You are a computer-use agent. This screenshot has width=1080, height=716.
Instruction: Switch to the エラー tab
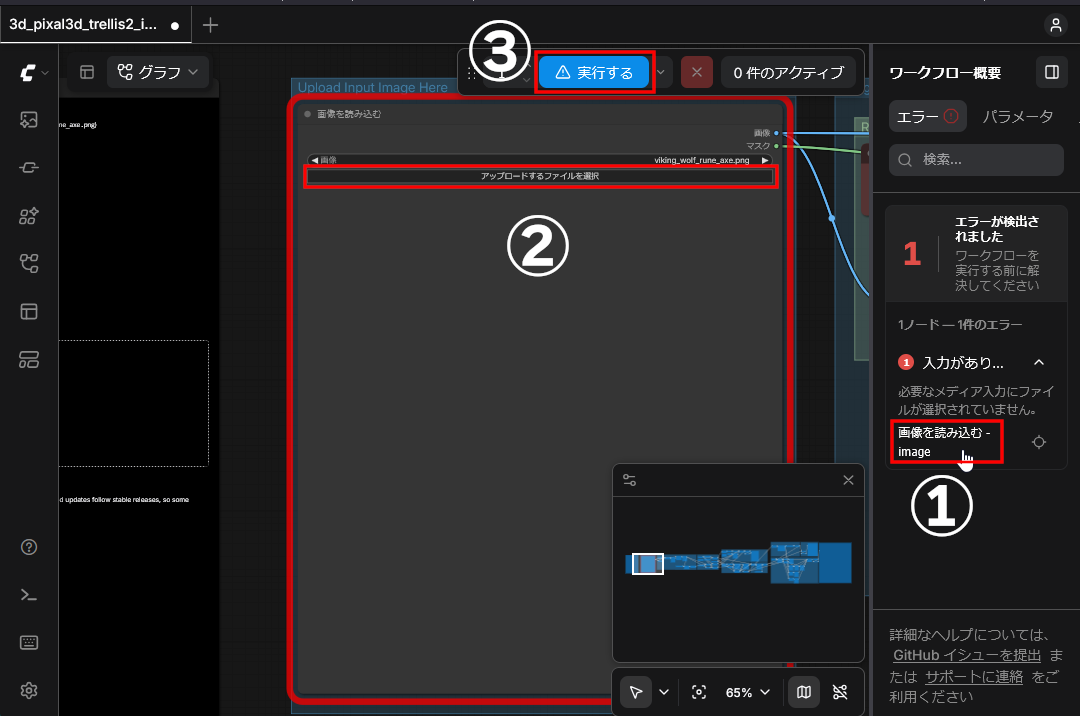928,116
